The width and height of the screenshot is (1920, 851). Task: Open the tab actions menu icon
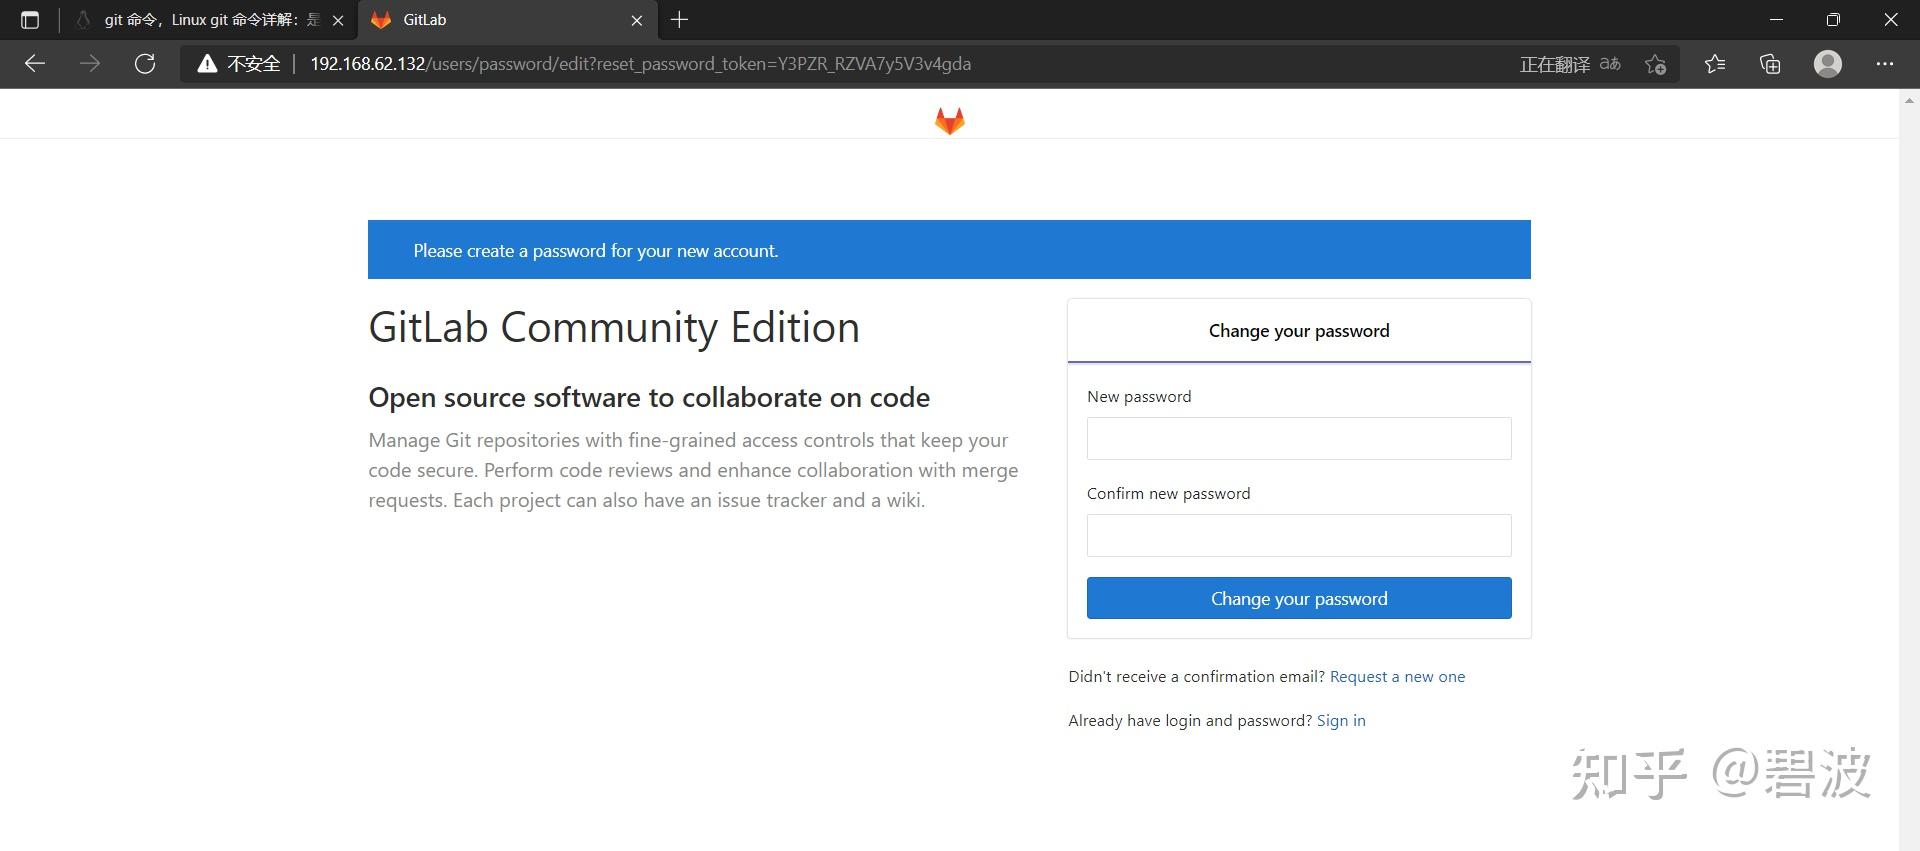(30, 20)
